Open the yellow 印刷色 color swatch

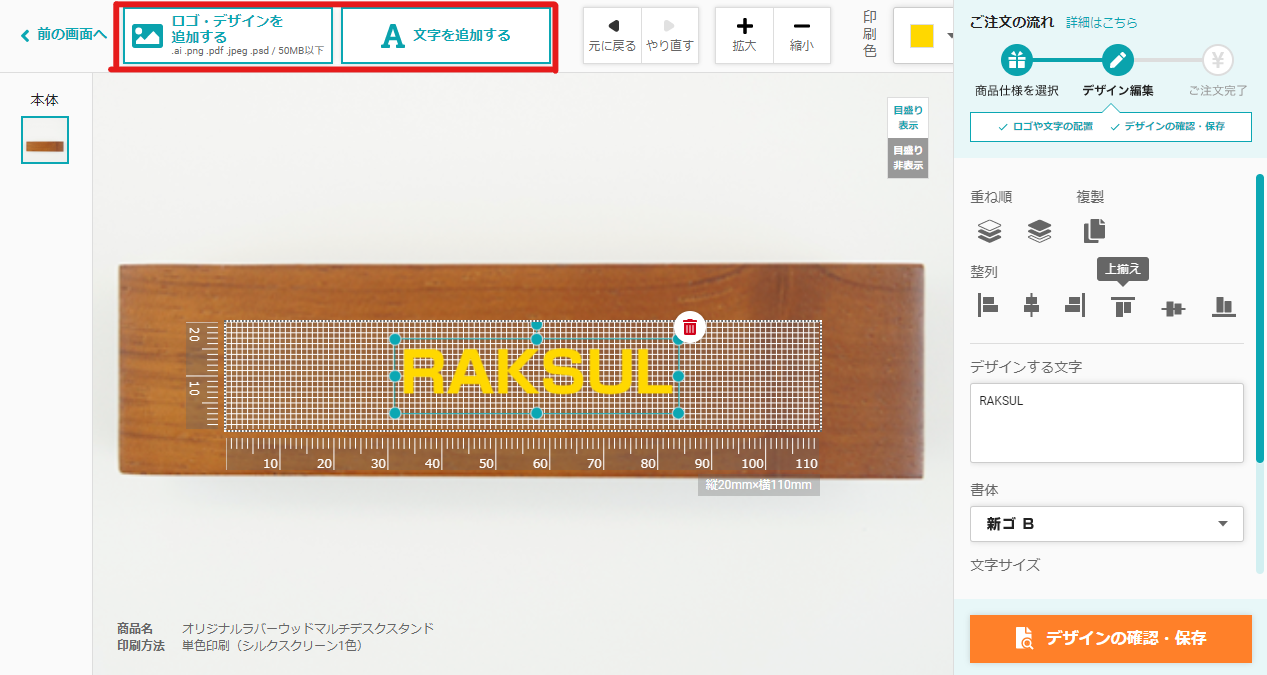[x=924, y=35]
